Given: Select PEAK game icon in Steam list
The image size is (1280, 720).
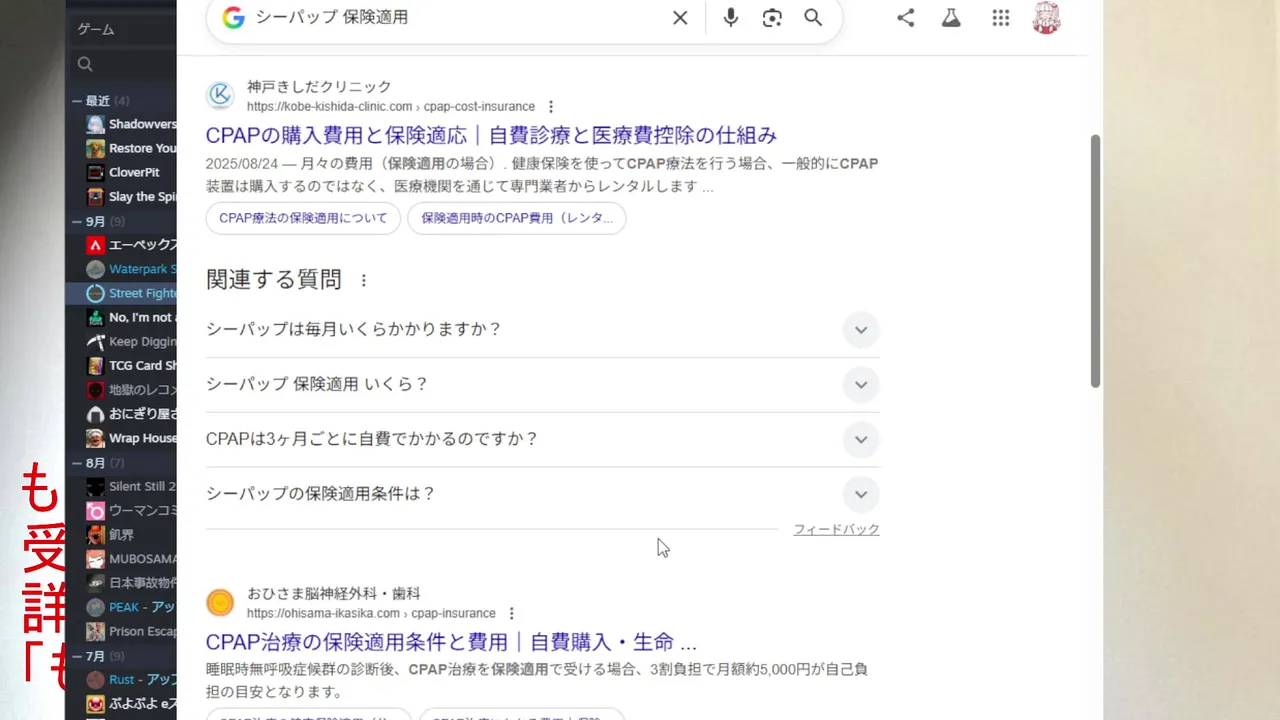Looking at the screenshot, I should click(95, 607).
